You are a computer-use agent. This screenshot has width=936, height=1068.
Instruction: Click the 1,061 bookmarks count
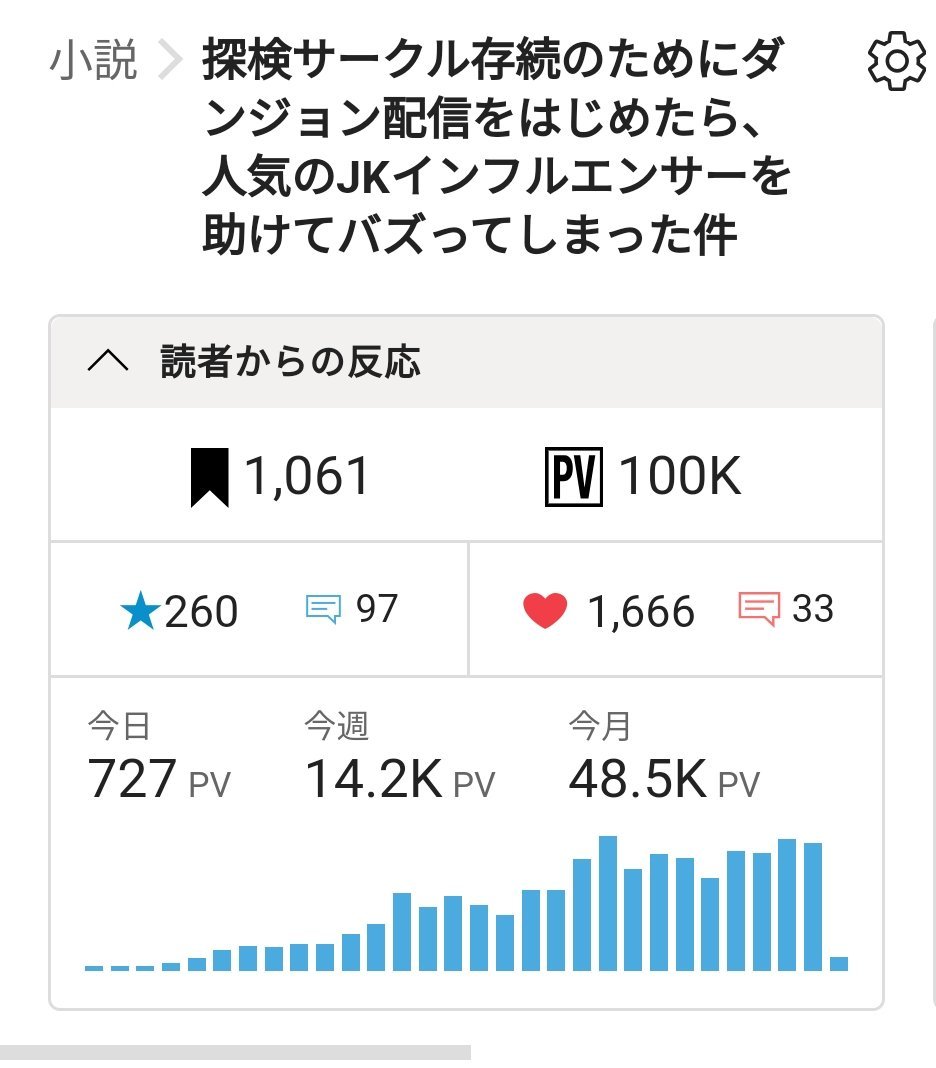point(307,477)
